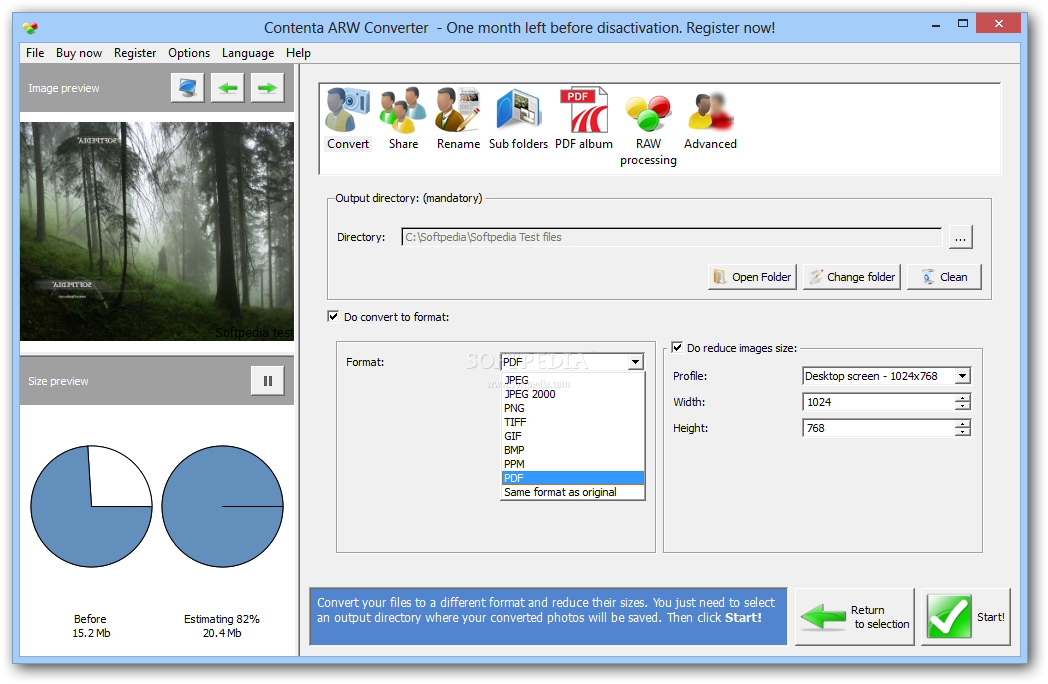Image resolution: width=1048 pixels, height=684 pixels.
Task: Open the Share section icon
Action: (403, 119)
